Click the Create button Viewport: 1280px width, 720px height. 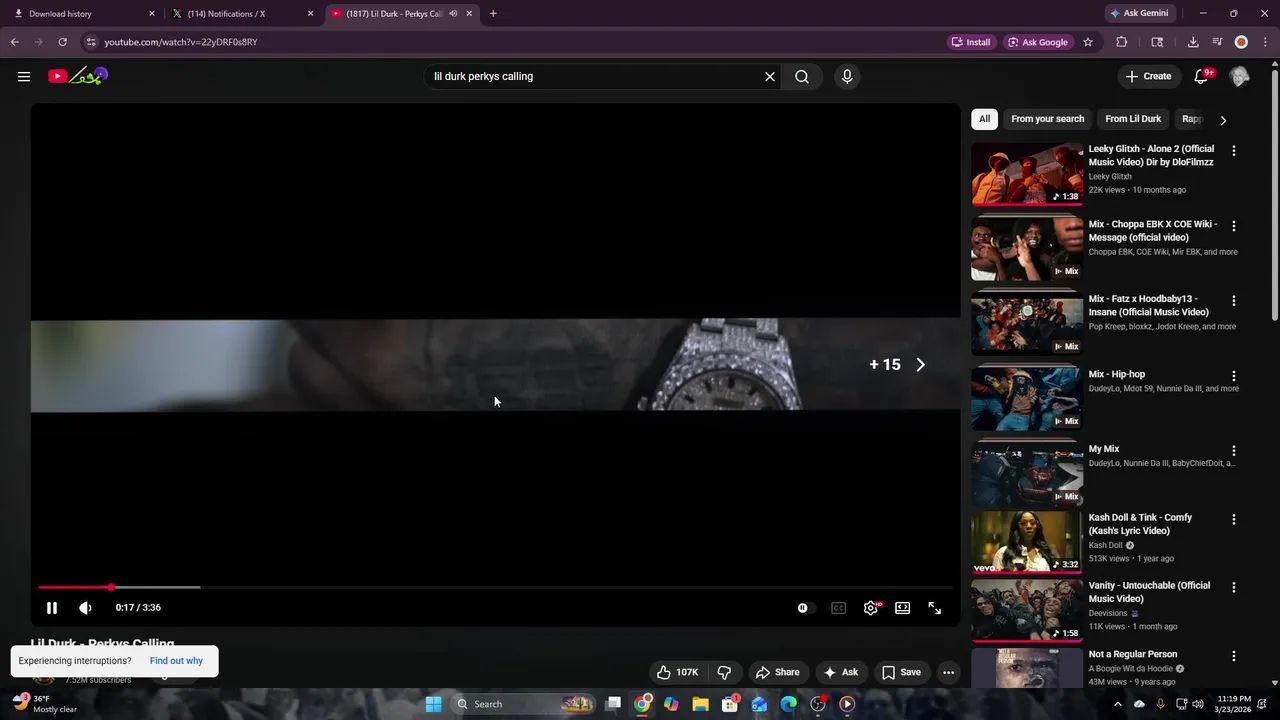tap(1148, 76)
